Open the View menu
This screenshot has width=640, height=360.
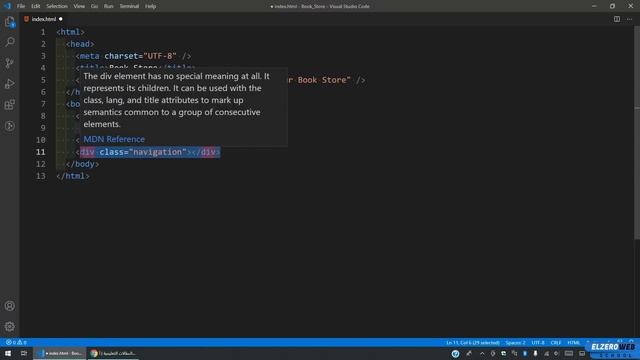(x=79, y=6)
